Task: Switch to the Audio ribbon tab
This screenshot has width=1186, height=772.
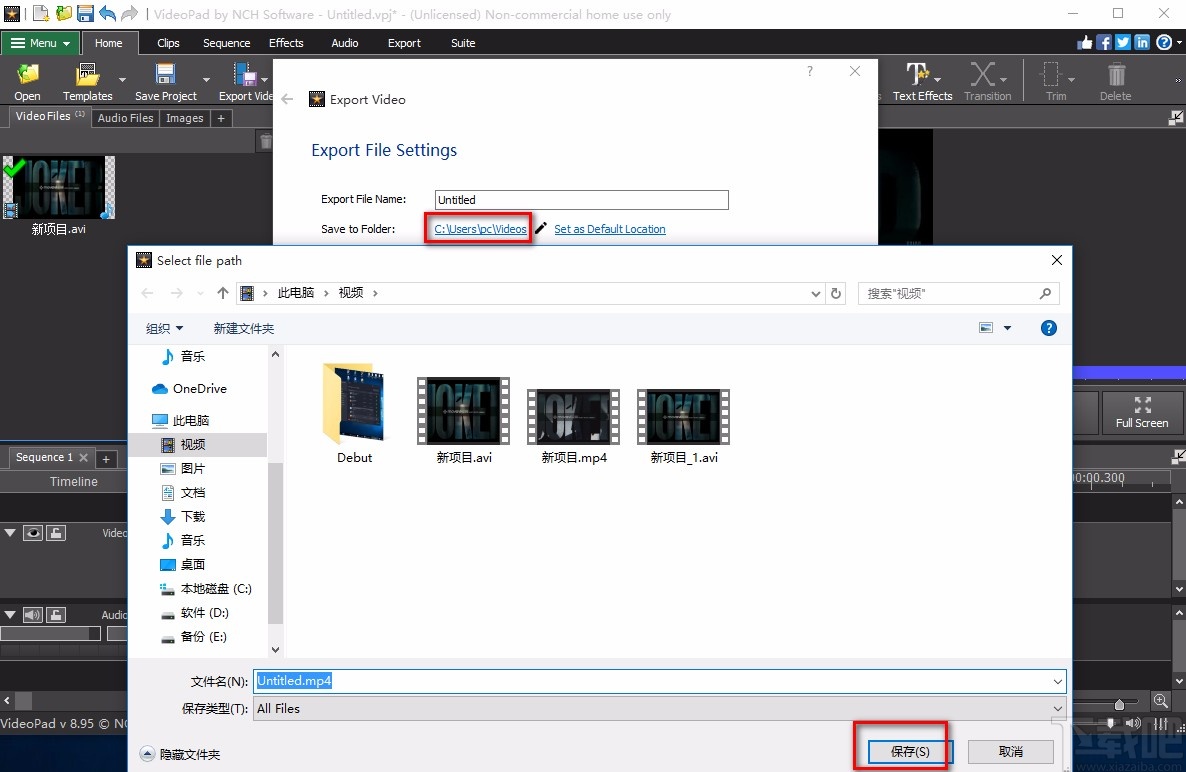Action: (x=344, y=43)
